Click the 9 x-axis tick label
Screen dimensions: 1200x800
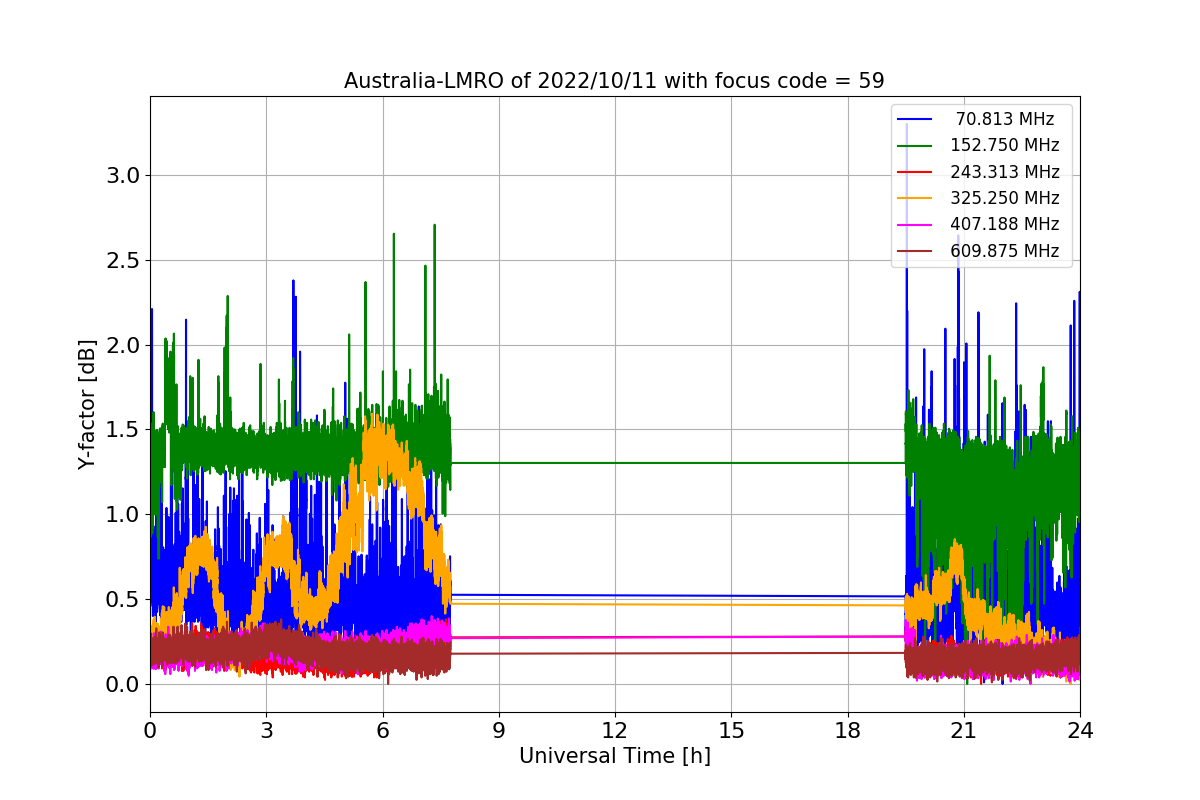498,731
